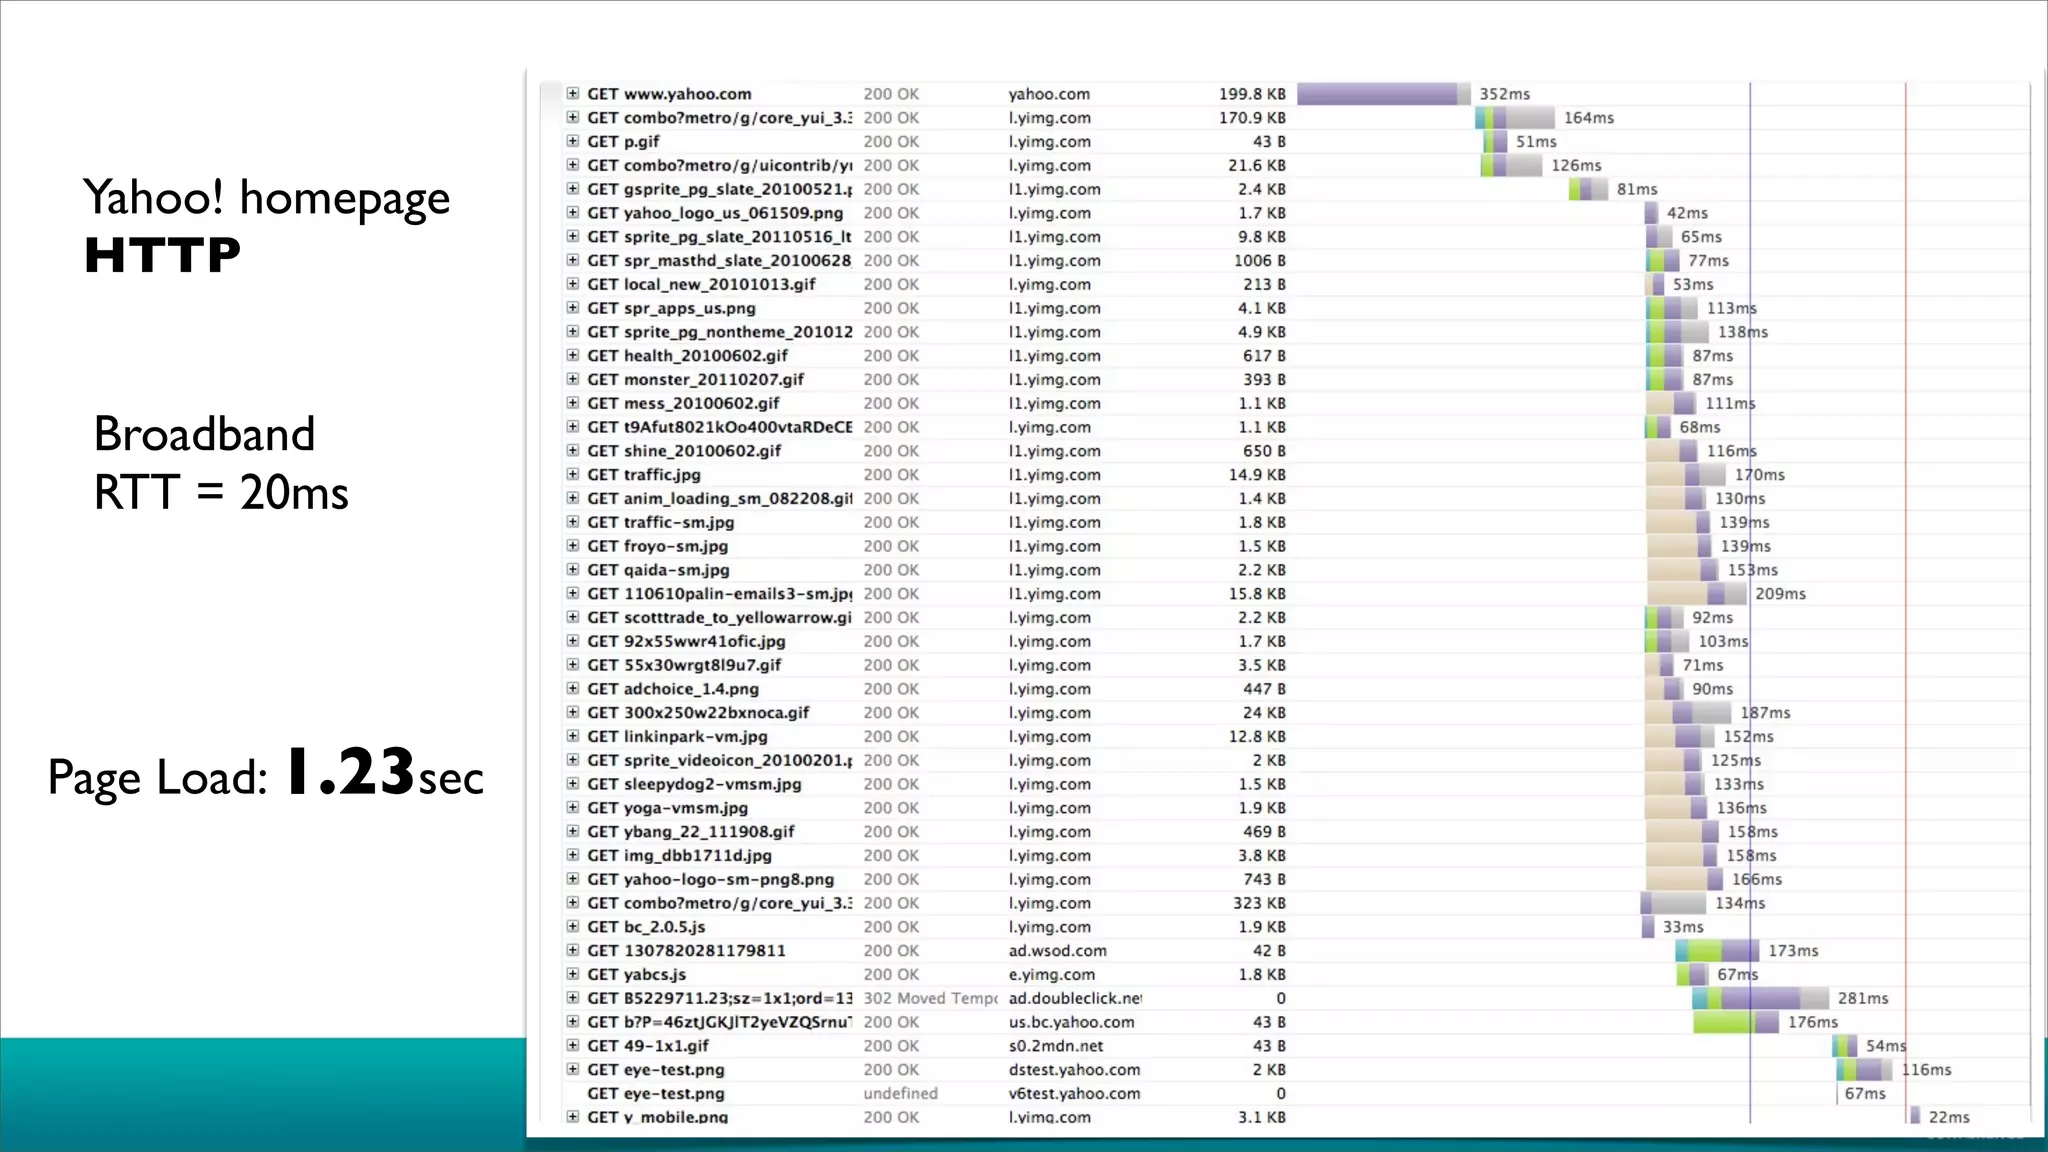
Task: Click the ad.doubleclick.net domain cell
Action: 1075,998
